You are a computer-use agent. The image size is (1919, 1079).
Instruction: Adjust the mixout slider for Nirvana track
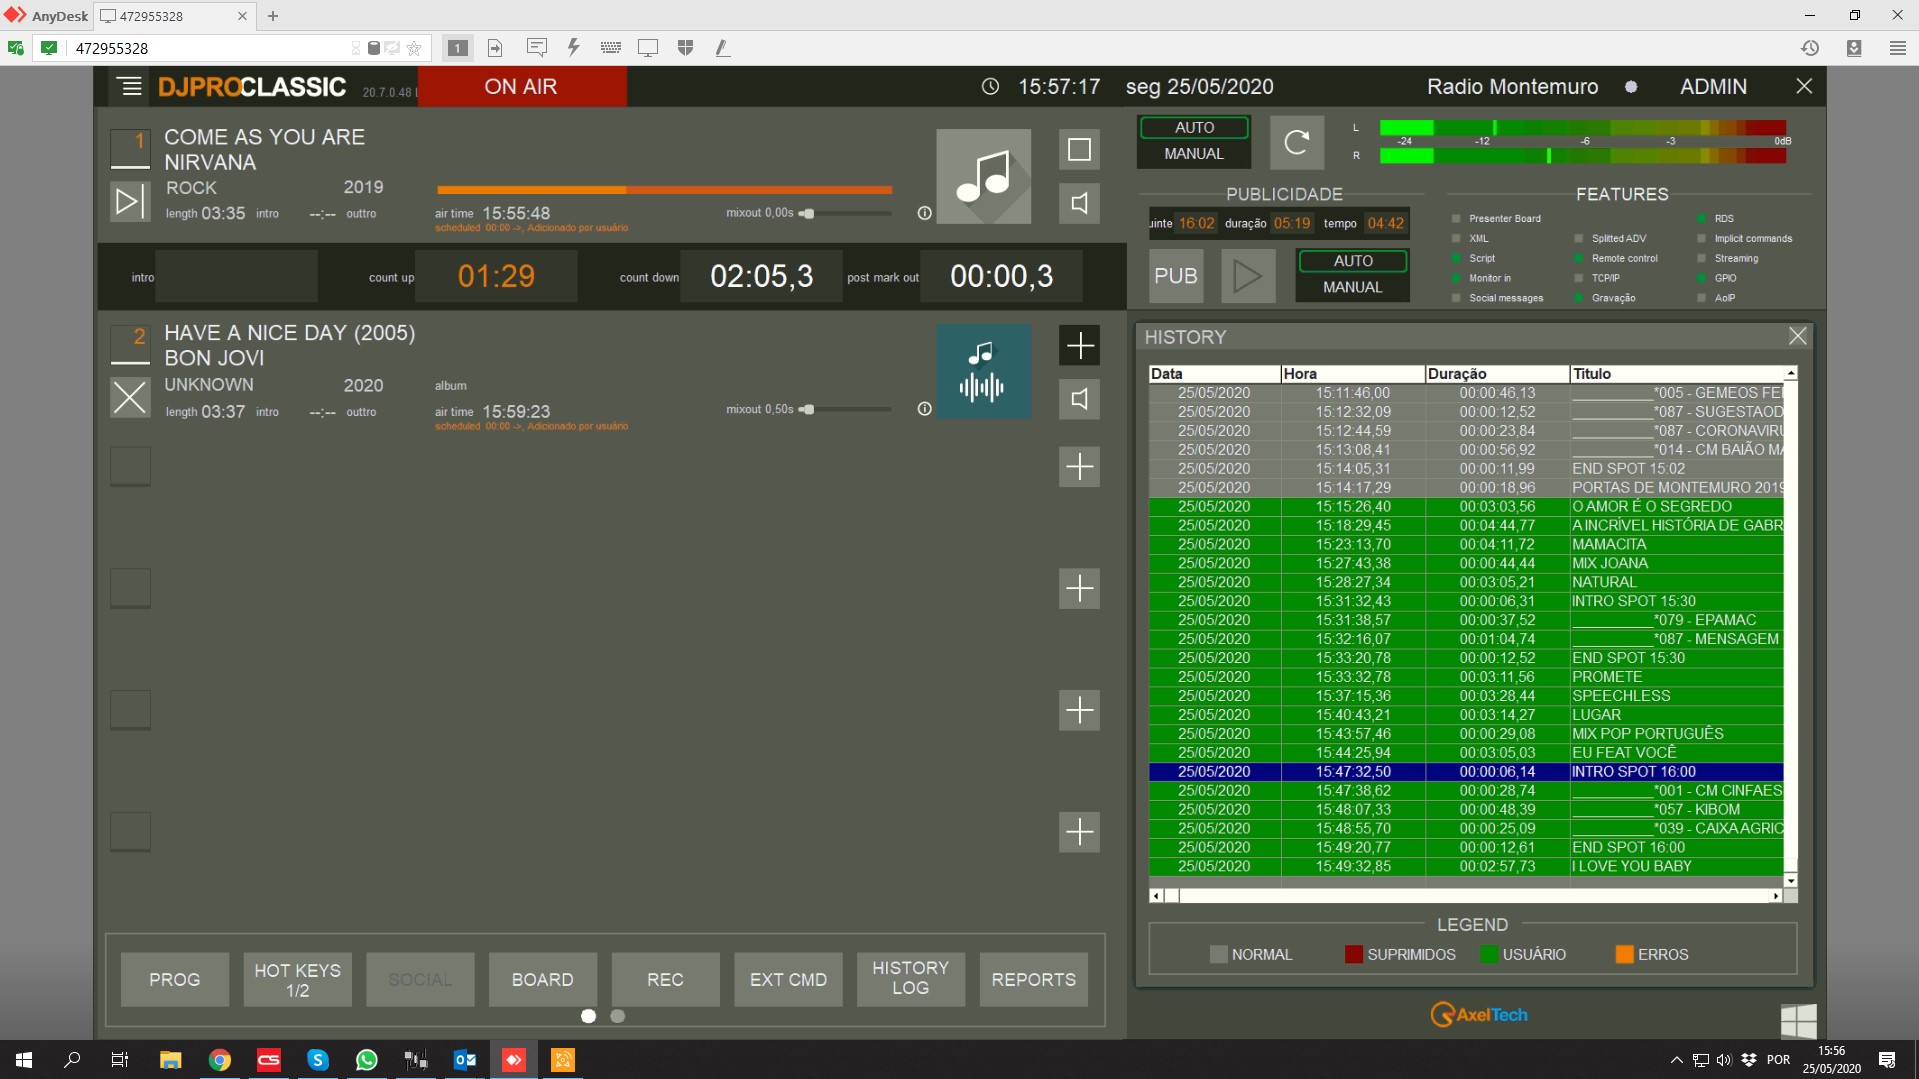808,213
